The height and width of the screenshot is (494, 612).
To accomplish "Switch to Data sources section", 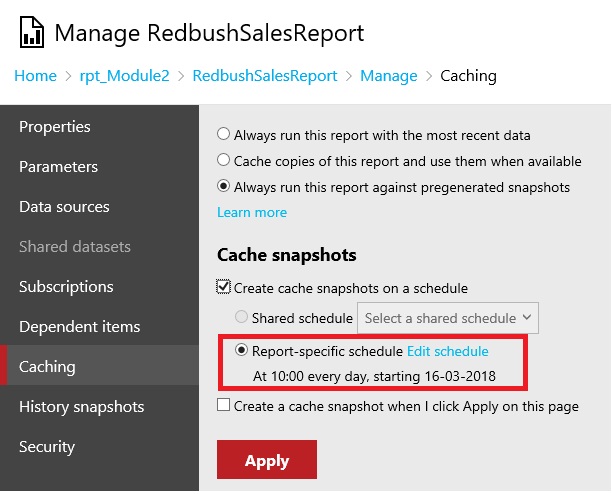I will pyautogui.click(x=64, y=207).
